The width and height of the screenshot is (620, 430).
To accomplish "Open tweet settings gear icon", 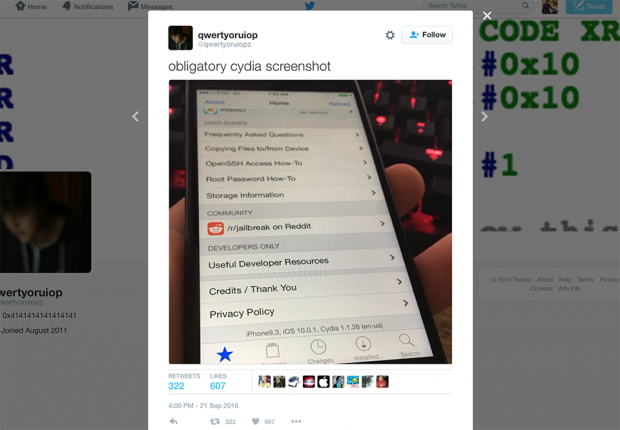I will tap(390, 35).
